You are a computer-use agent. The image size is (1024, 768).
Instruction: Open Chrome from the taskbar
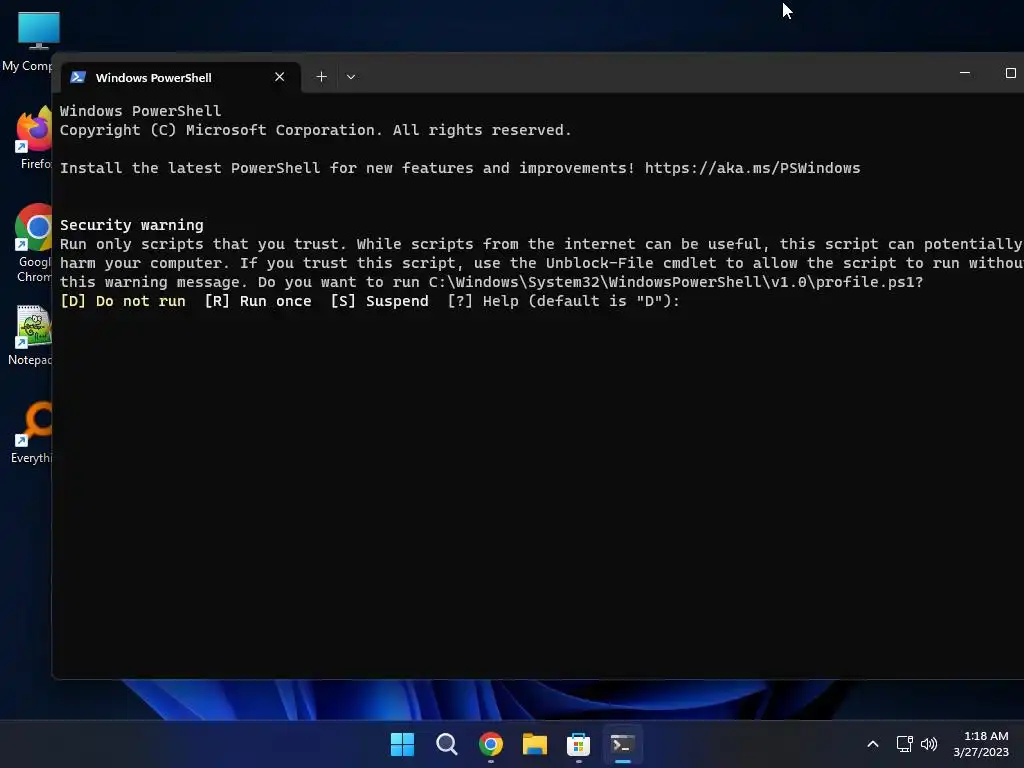490,744
